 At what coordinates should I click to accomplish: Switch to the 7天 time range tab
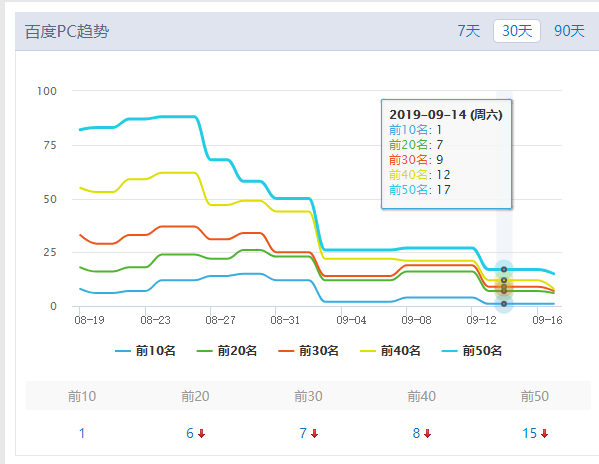(469, 31)
